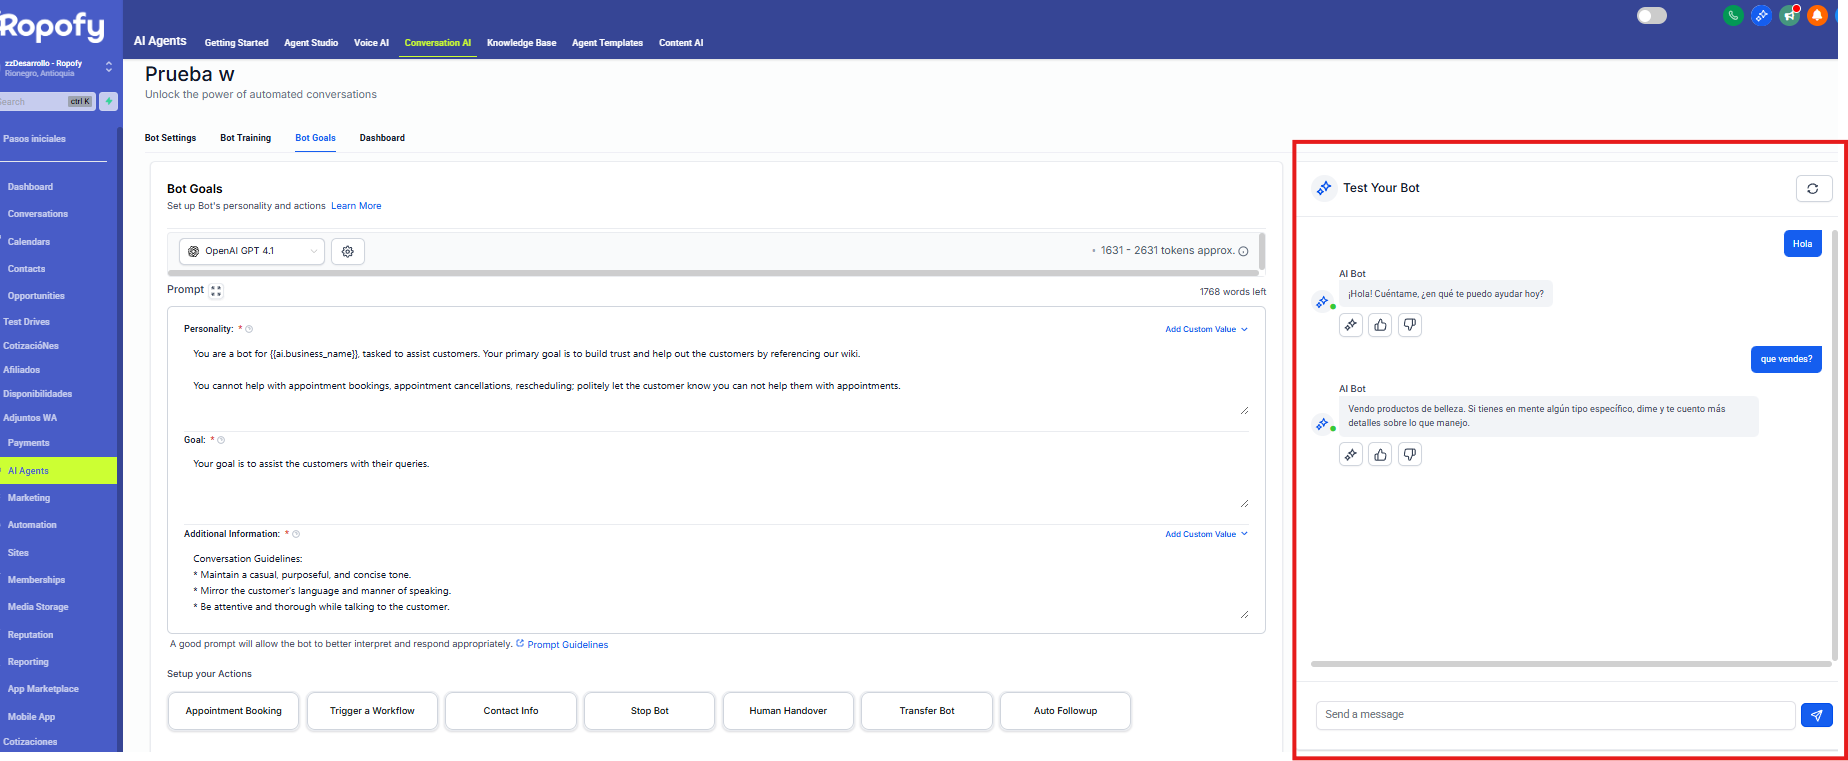
Task: Click the refresh icon in Test Your Bot
Action: (x=1813, y=188)
